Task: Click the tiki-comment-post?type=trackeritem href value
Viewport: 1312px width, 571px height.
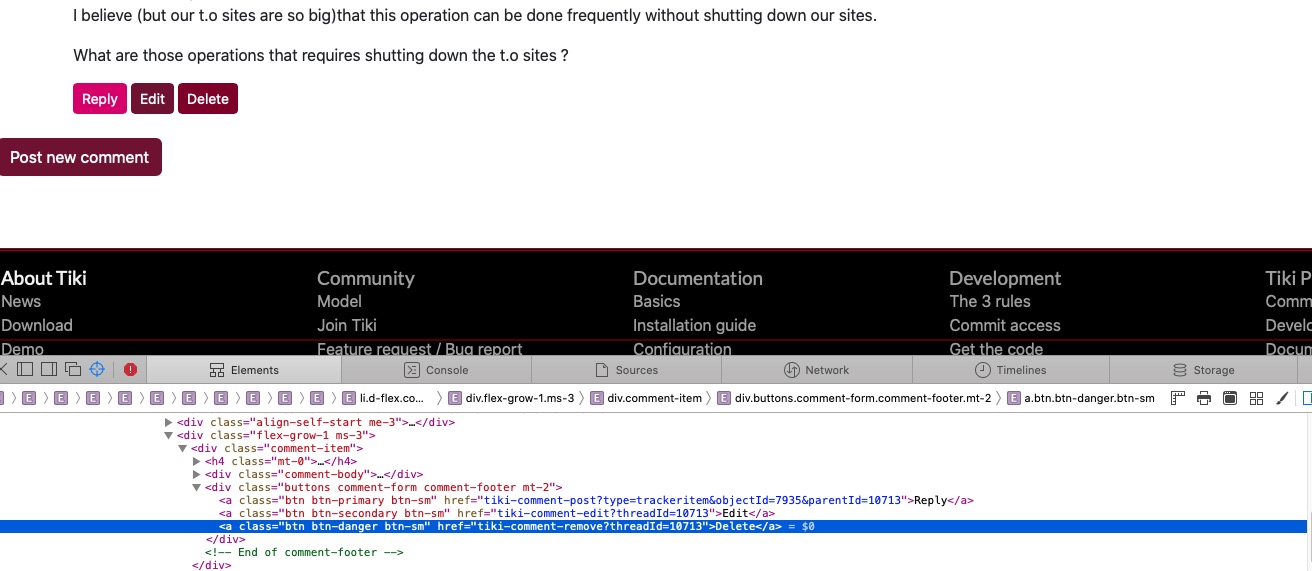Action: 695,500
